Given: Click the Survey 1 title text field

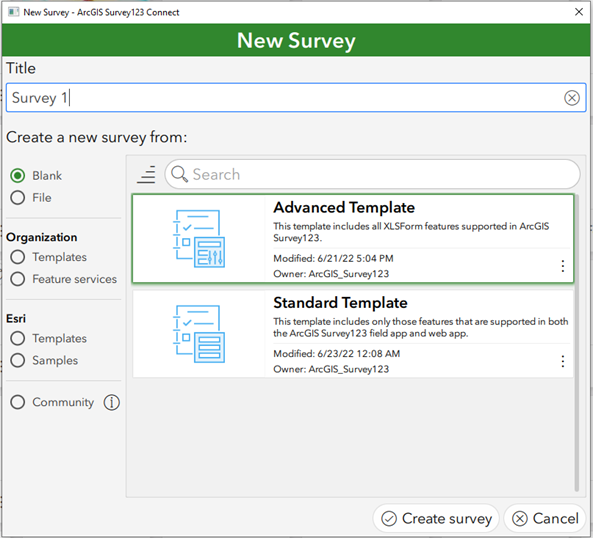Looking at the screenshot, I should [x=296, y=98].
